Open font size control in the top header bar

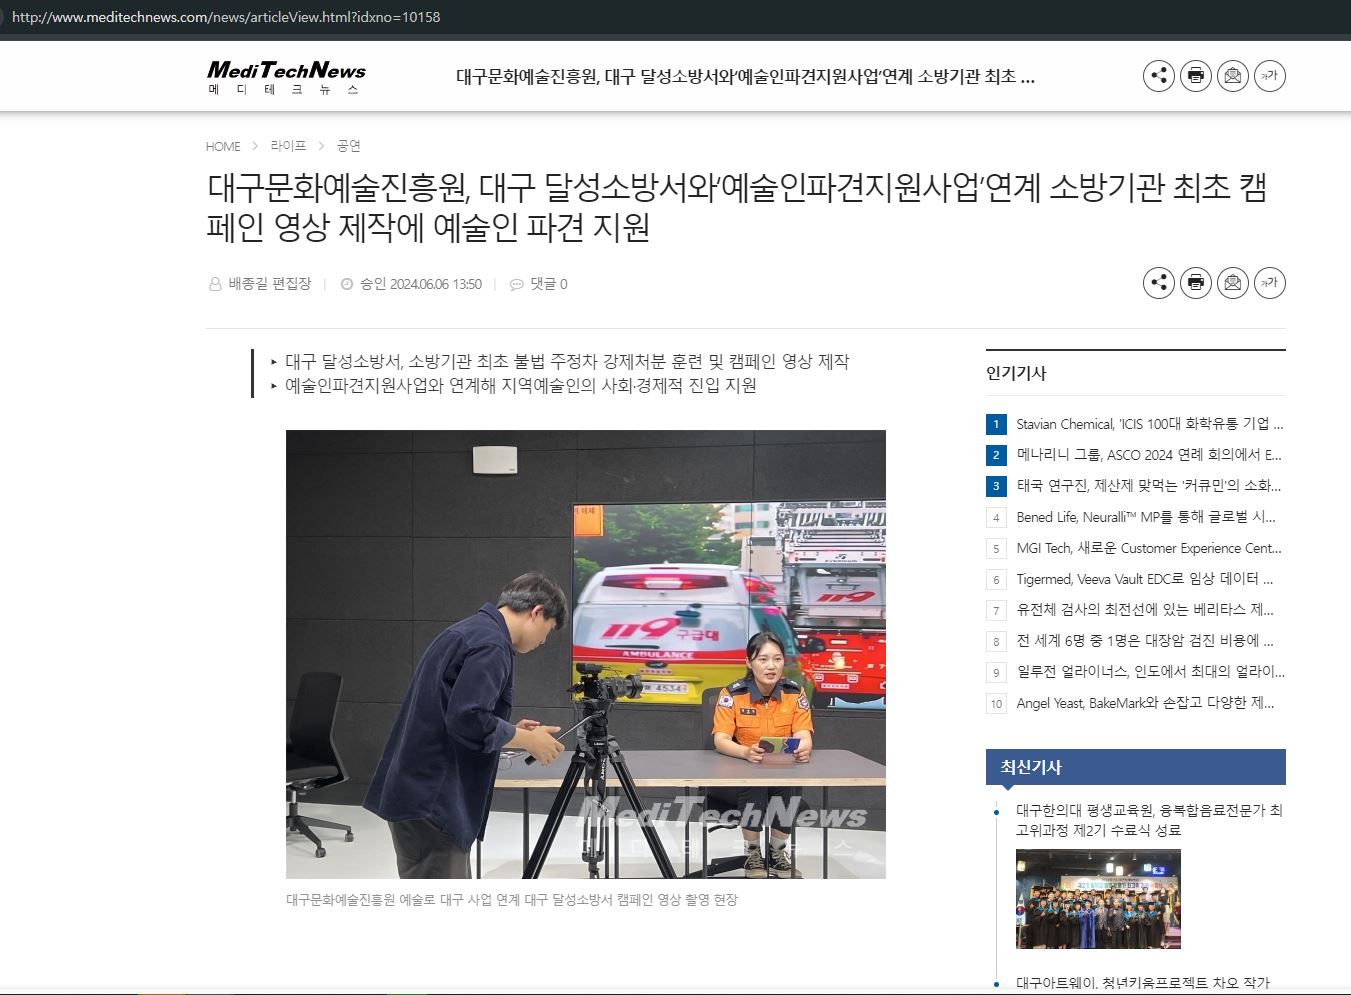pos(1269,76)
